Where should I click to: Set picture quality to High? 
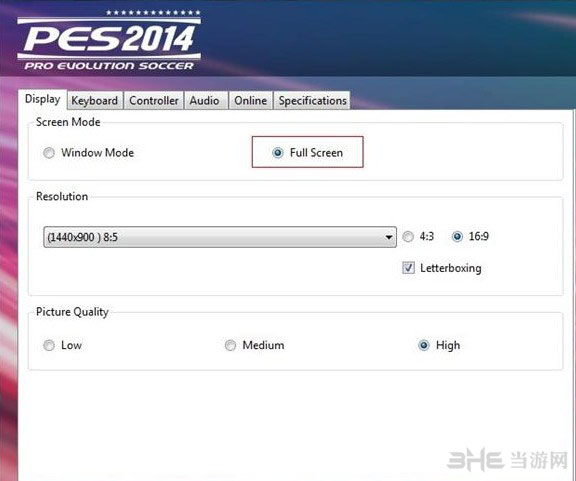(x=424, y=345)
